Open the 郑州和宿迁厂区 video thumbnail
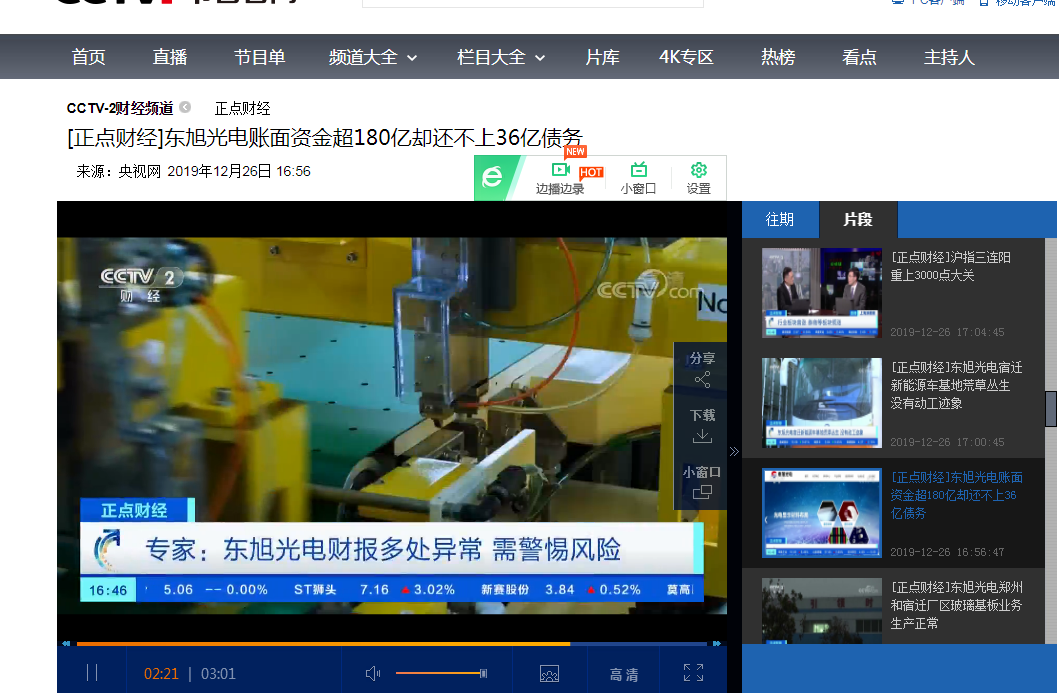 point(822,611)
